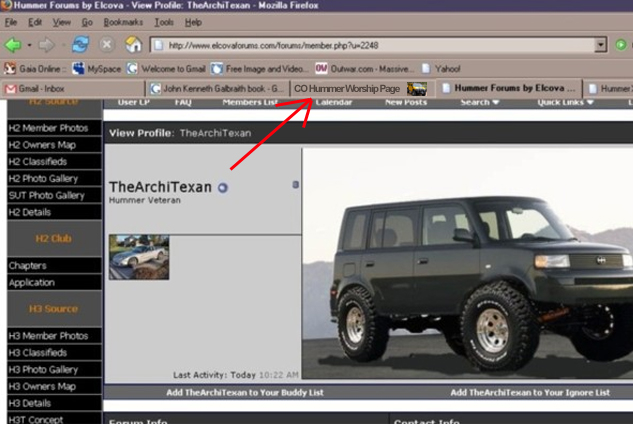633x424 pixels.
Task: Click TheArchiTexan's avatar car thumbnail
Action: [139, 257]
